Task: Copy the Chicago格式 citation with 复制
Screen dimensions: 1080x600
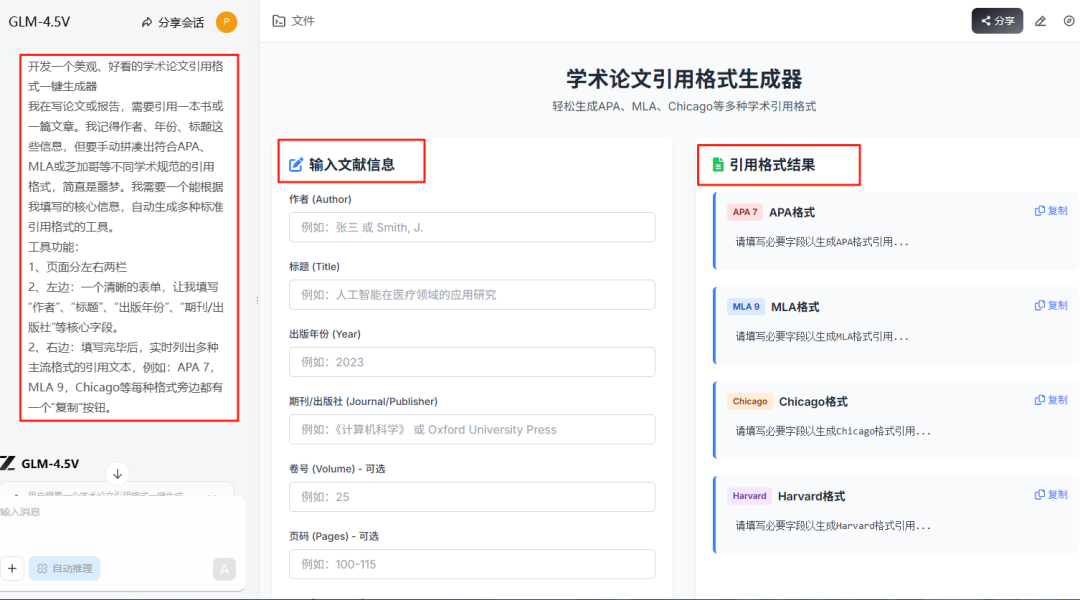Action: tap(1051, 400)
